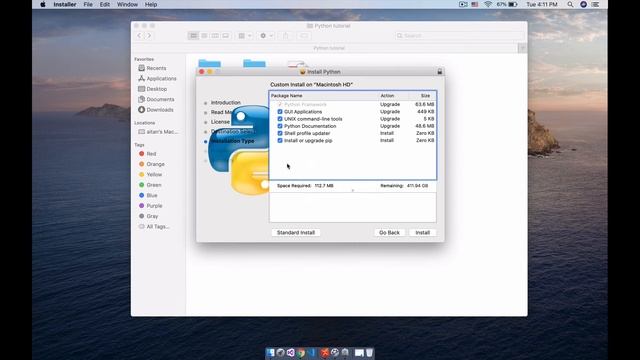Open Spotlight search in menu bar

(570, 4)
